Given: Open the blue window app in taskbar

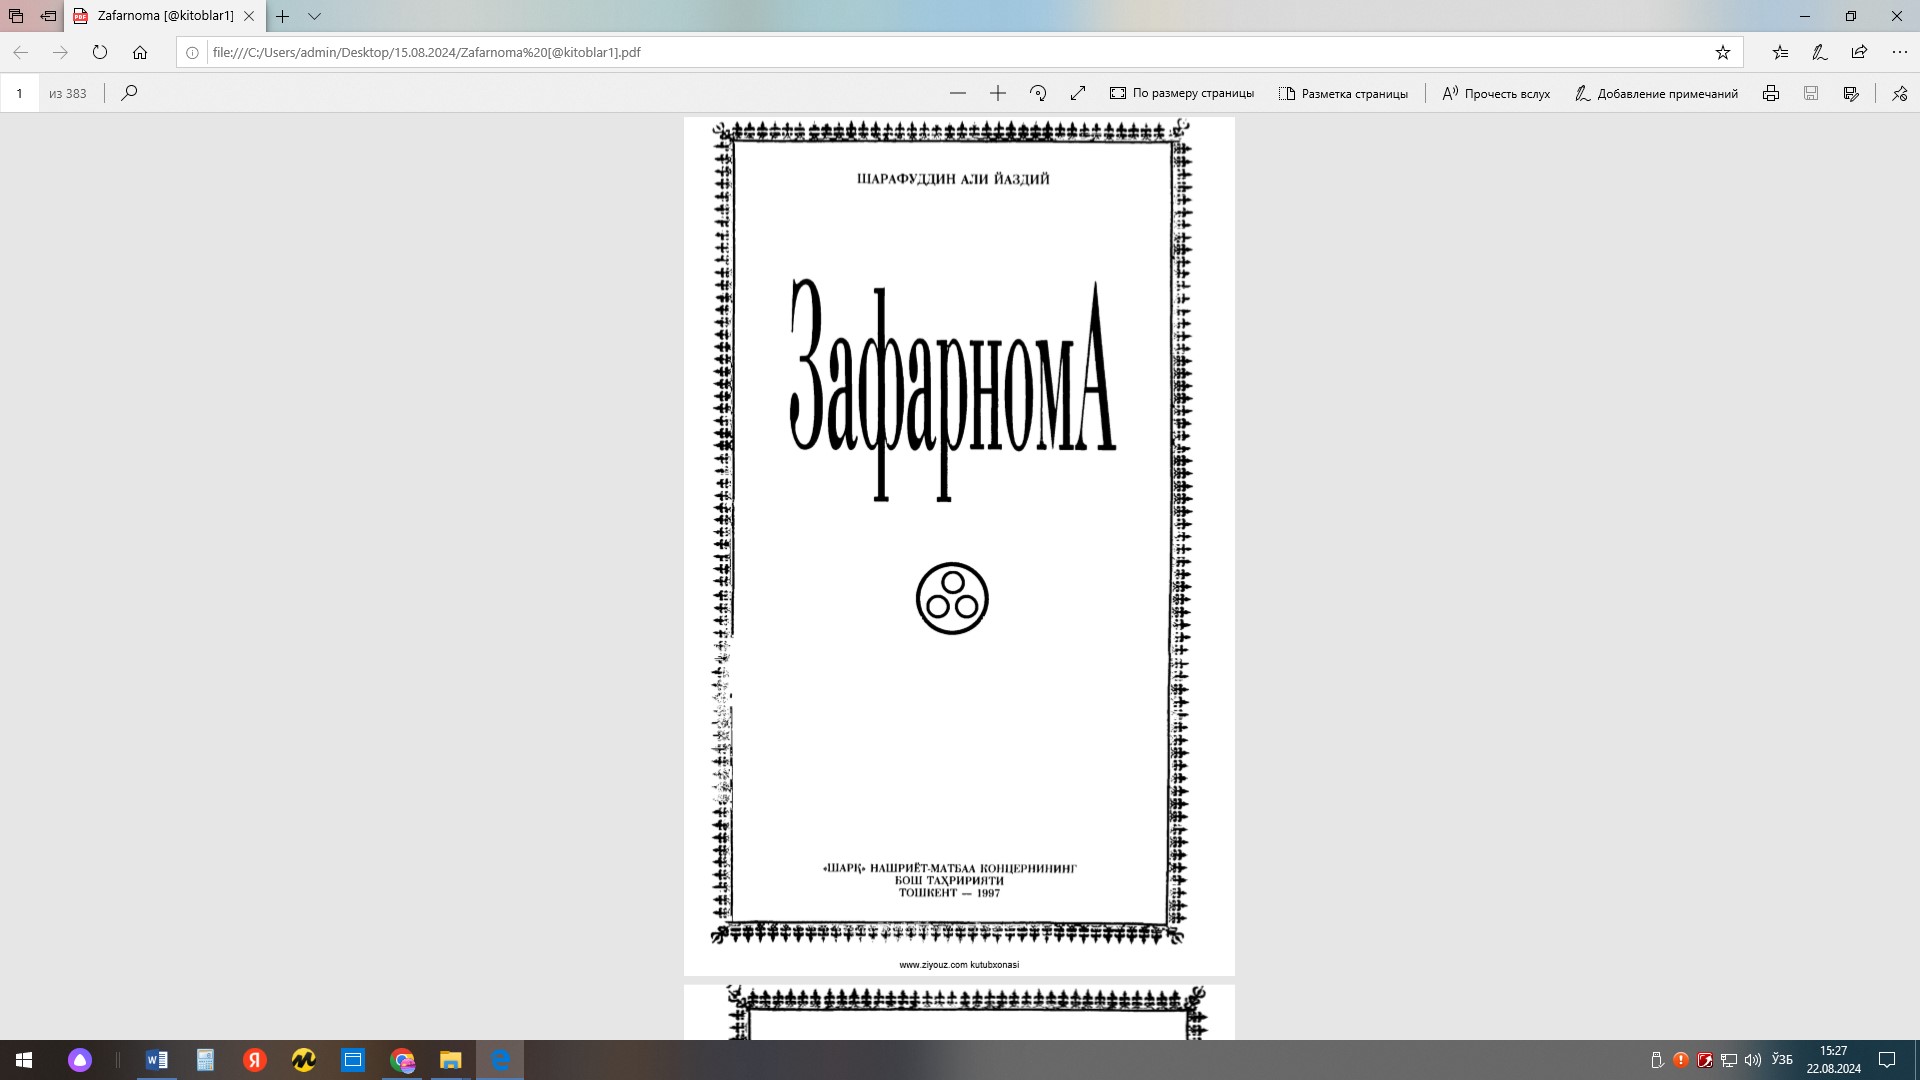Looking at the screenshot, I should click(353, 1060).
